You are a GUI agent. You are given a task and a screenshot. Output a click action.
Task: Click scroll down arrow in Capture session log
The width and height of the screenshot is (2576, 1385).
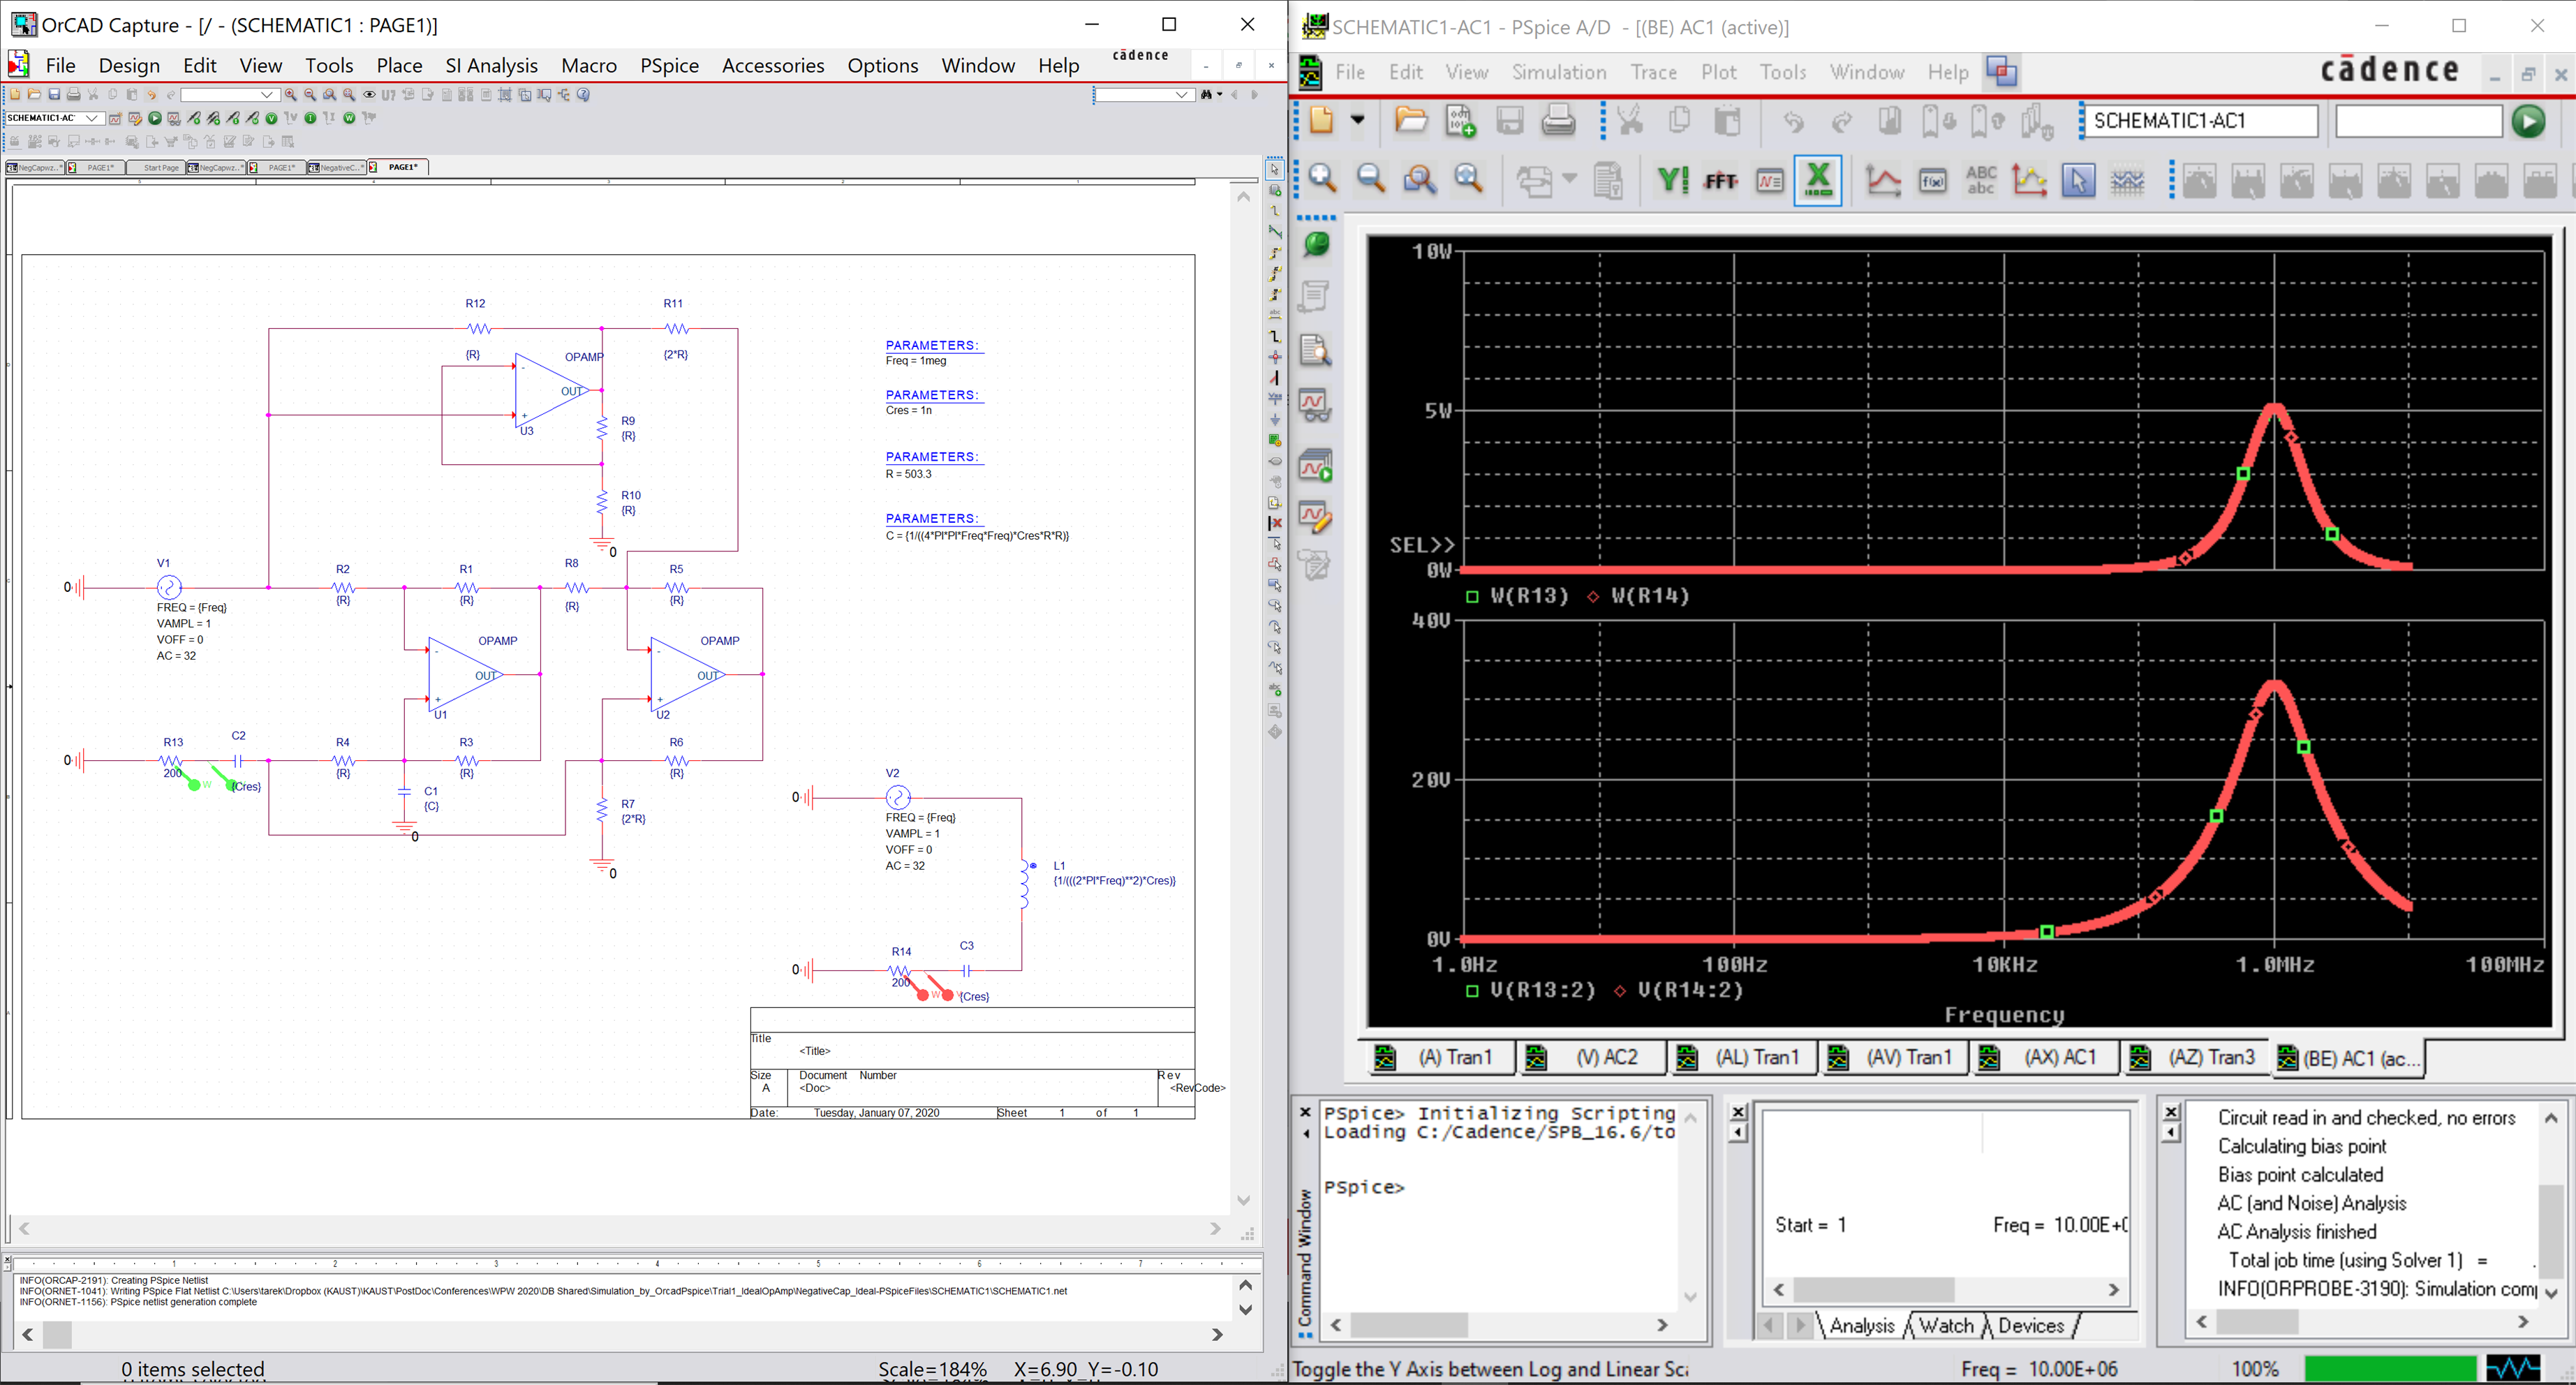(1245, 1309)
